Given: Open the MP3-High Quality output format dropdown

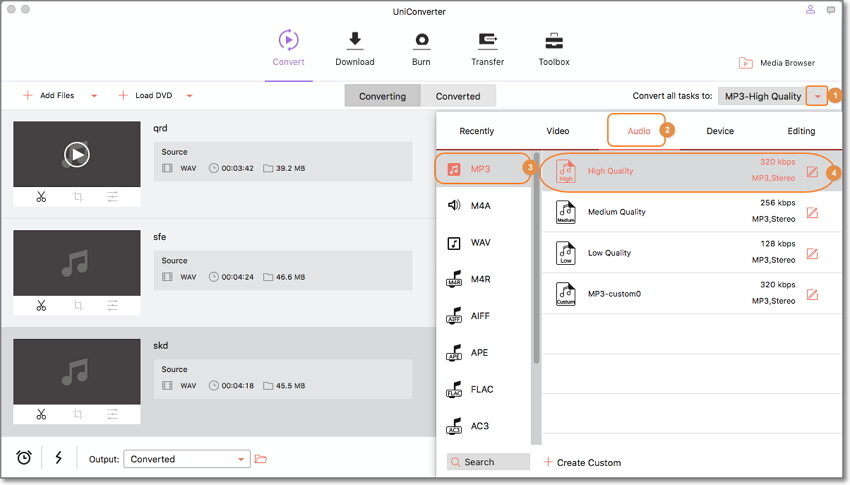Looking at the screenshot, I should click(817, 96).
